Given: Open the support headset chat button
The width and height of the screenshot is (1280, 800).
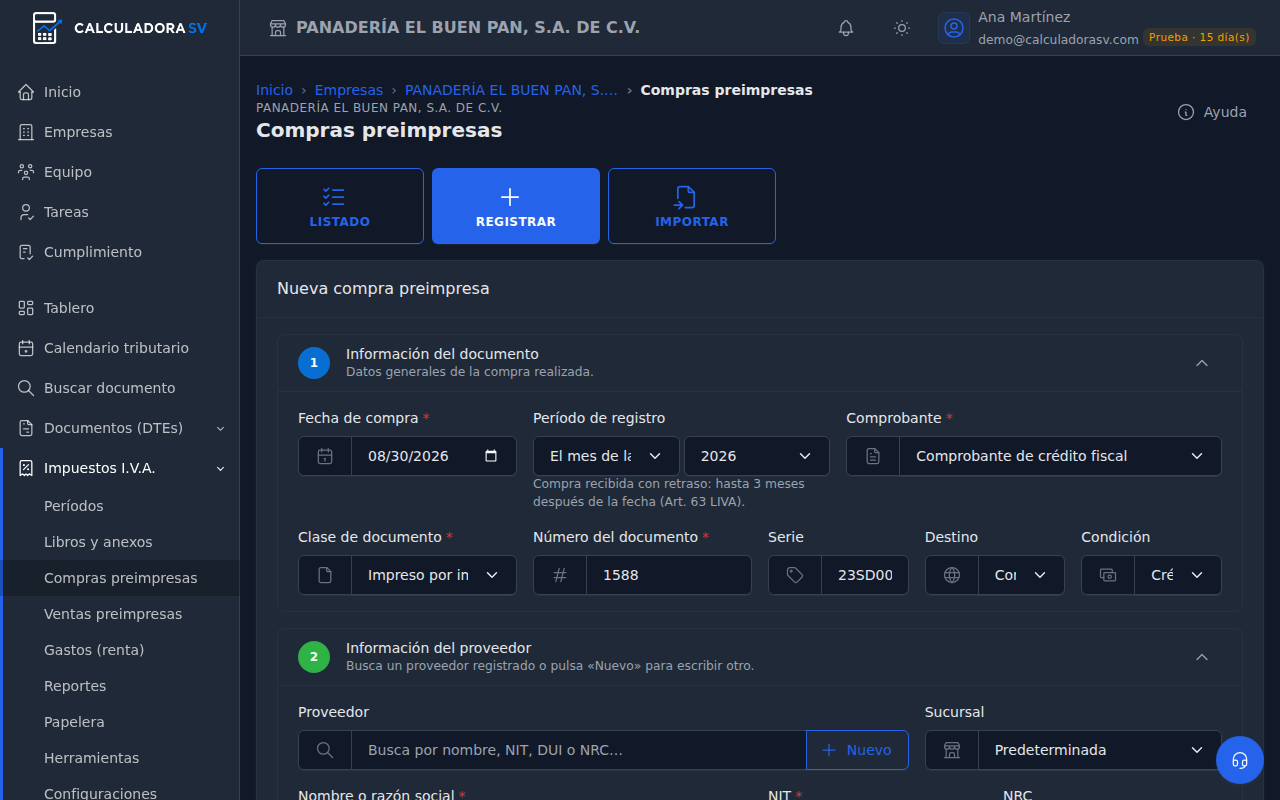Looking at the screenshot, I should pyautogui.click(x=1240, y=760).
